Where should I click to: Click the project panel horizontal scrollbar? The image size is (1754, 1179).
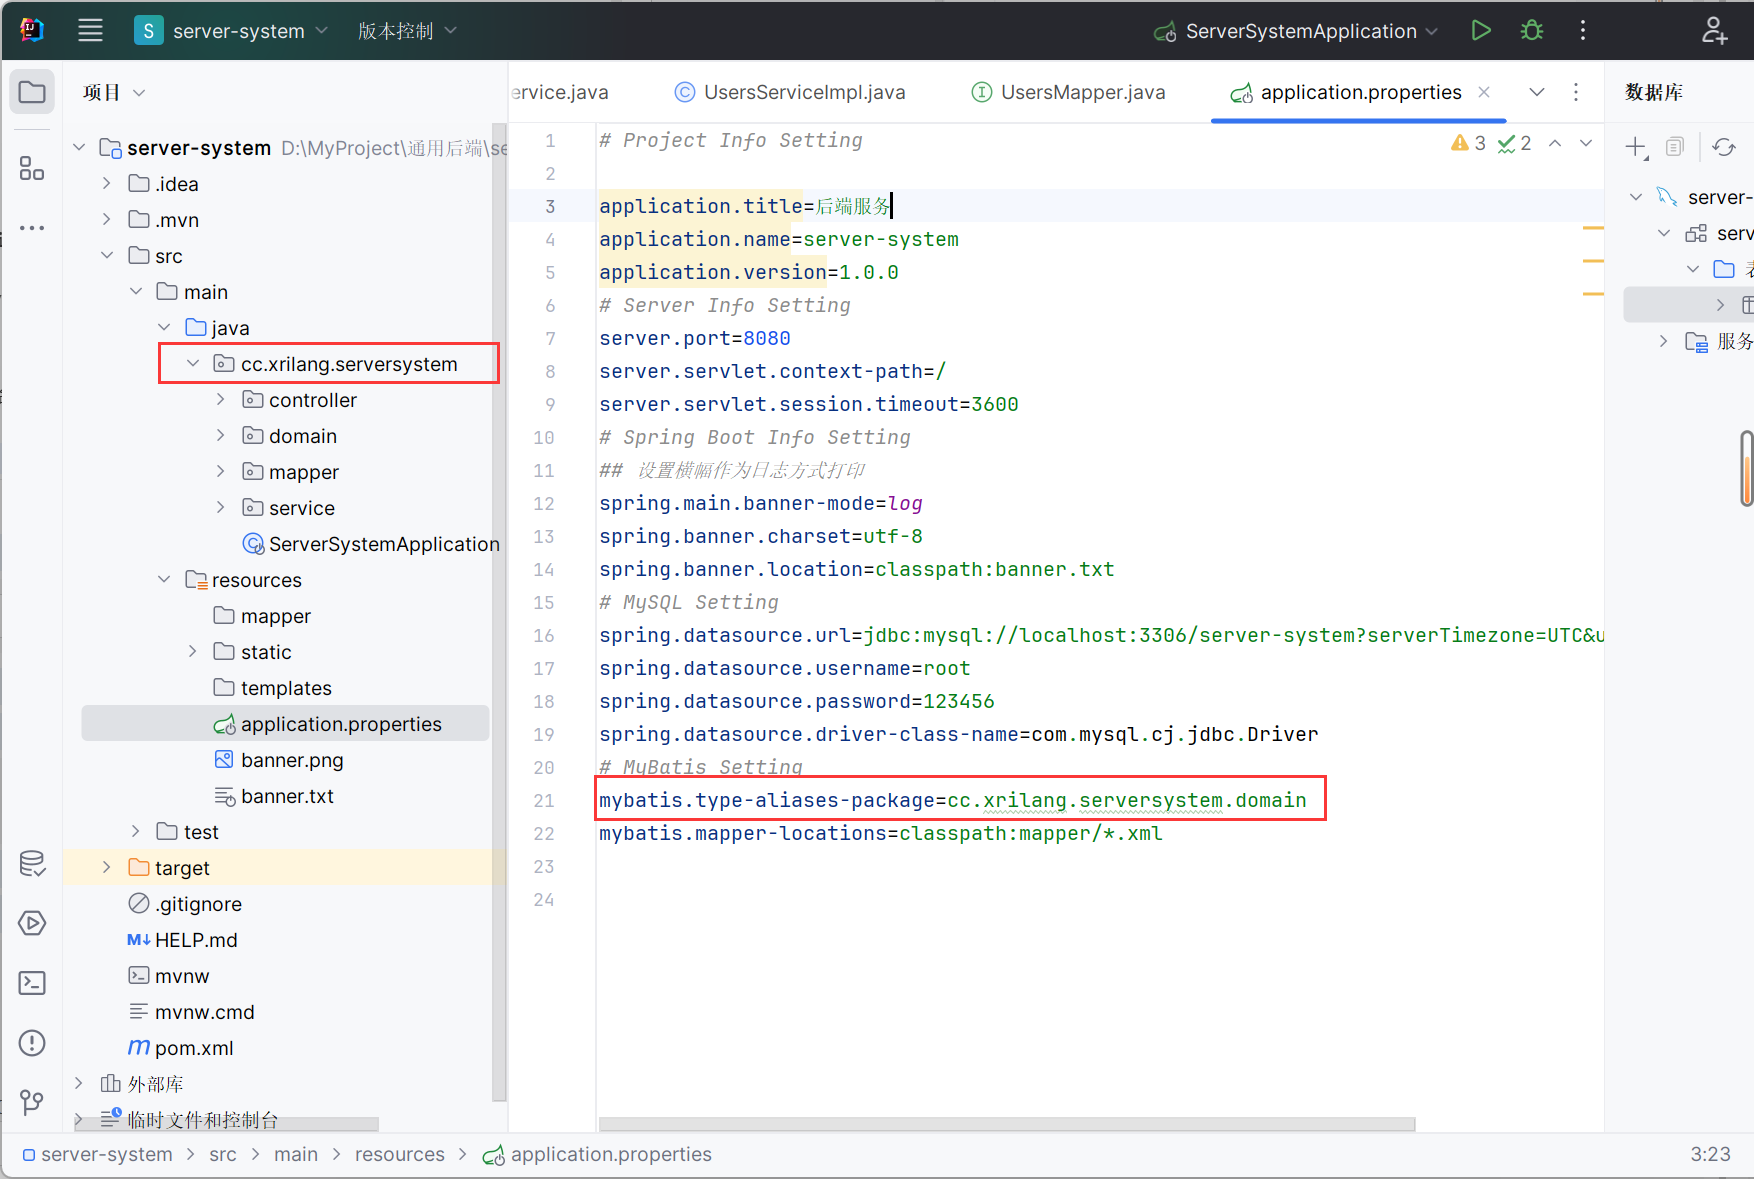click(225, 1124)
